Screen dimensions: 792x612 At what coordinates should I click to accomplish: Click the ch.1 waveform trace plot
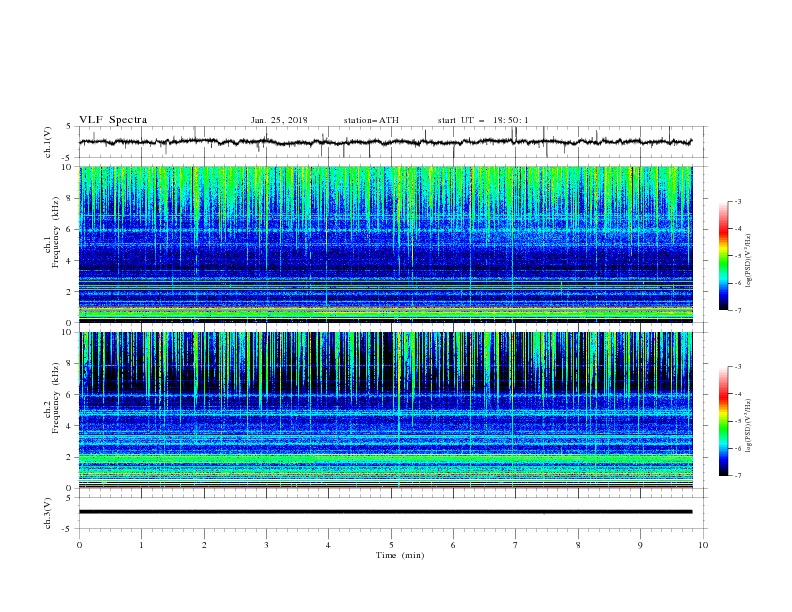(385, 142)
